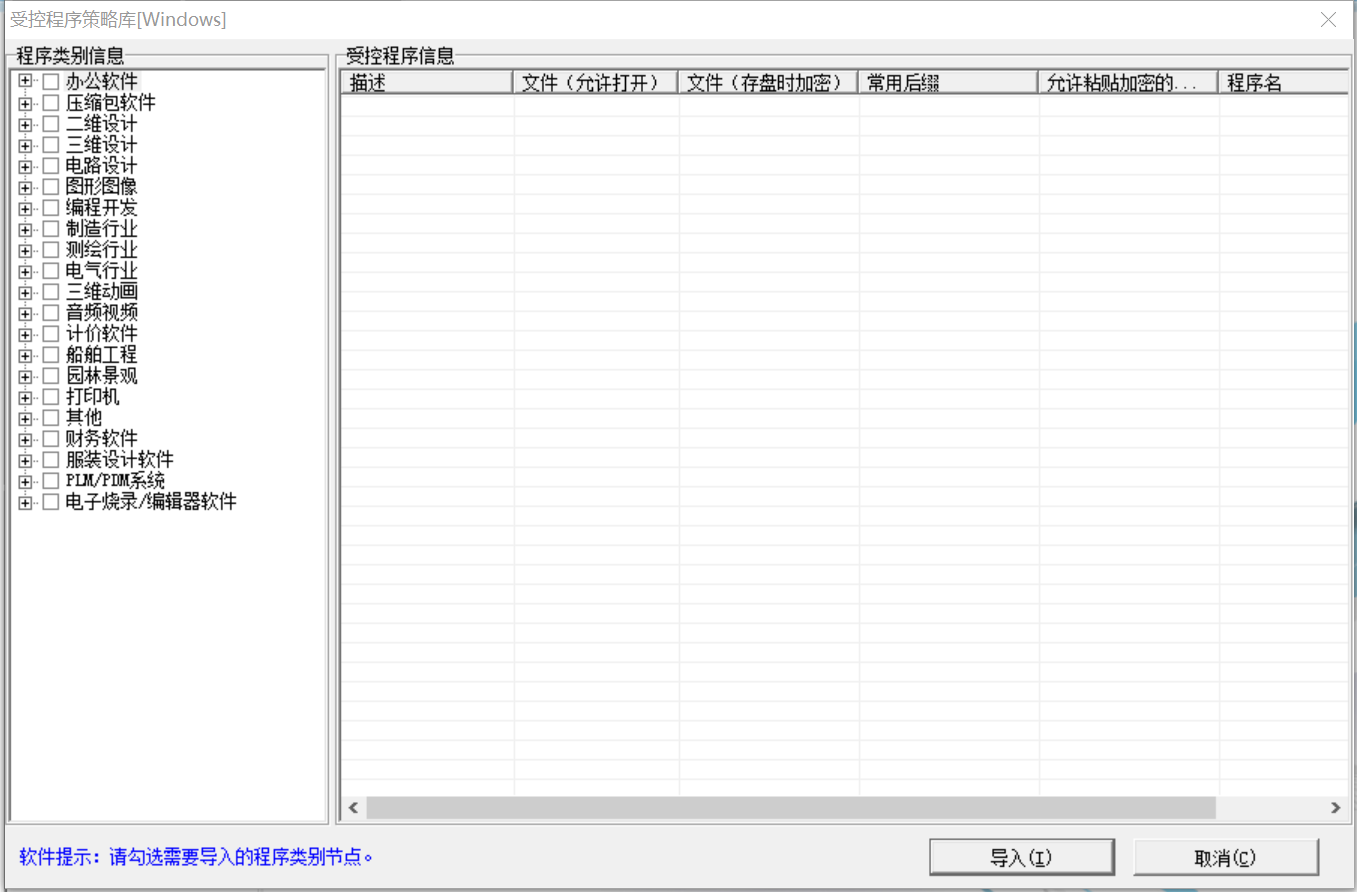Viewport: 1357px width, 892px height.
Task: Expand the 三维动画 node
Action: (x=25, y=292)
